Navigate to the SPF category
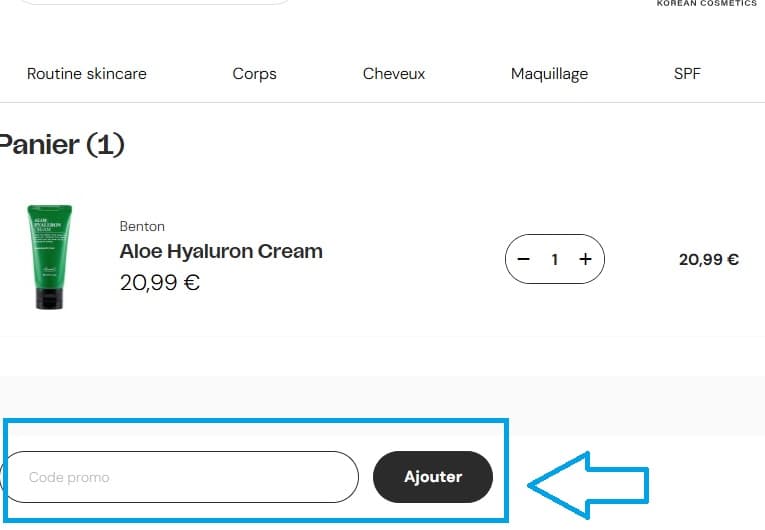This screenshot has height=530, width=765. coord(687,74)
